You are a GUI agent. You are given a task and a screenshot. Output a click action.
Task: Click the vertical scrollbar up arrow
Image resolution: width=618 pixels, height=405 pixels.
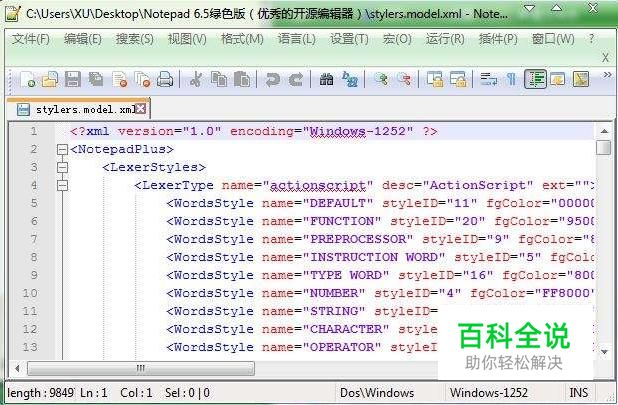[604, 131]
